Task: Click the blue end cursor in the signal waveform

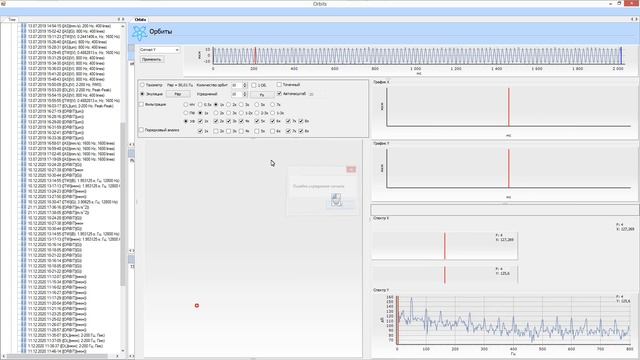Action: click(621, 56)
